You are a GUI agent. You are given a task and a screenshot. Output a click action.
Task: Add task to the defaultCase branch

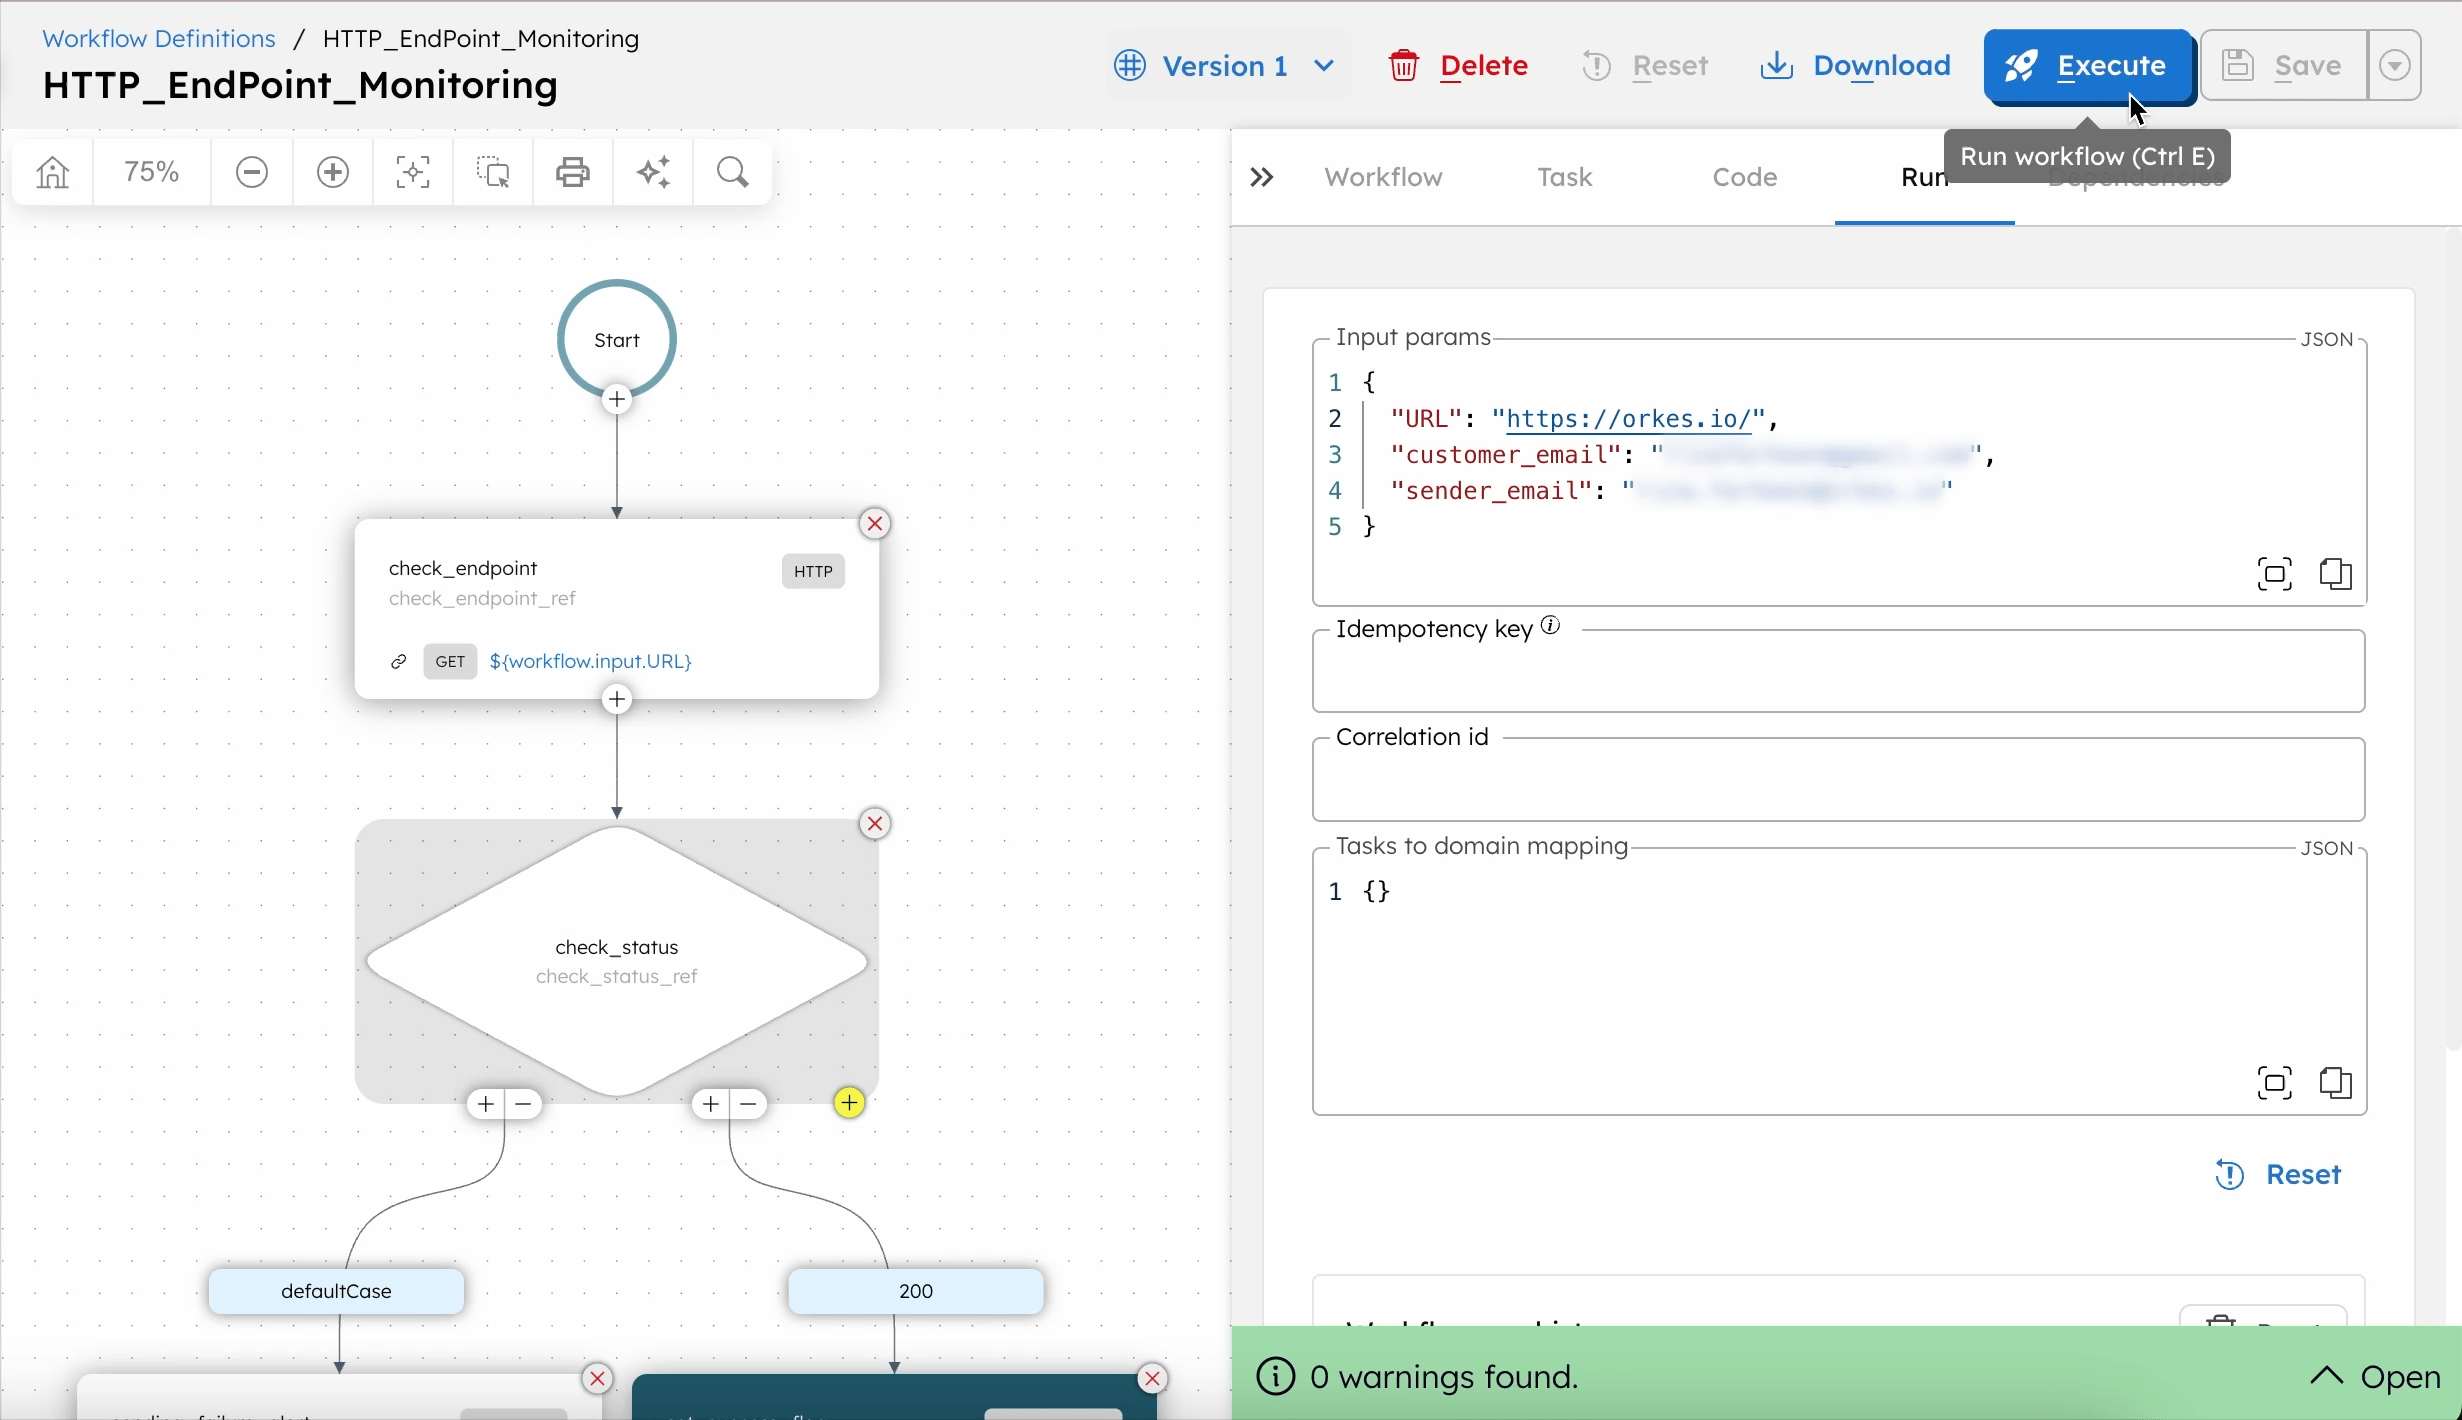pyautogui.click(x=486, y=1104)
